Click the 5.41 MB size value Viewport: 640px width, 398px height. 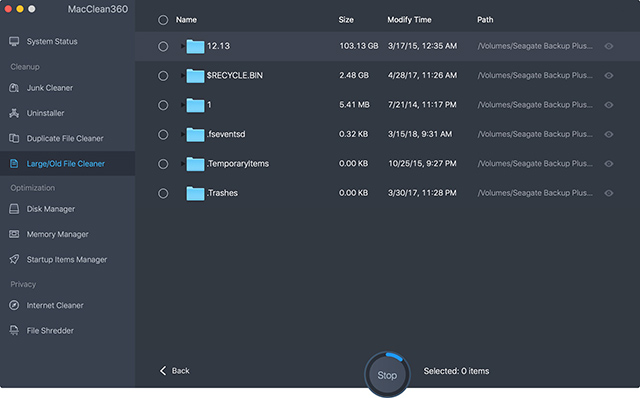354,105
